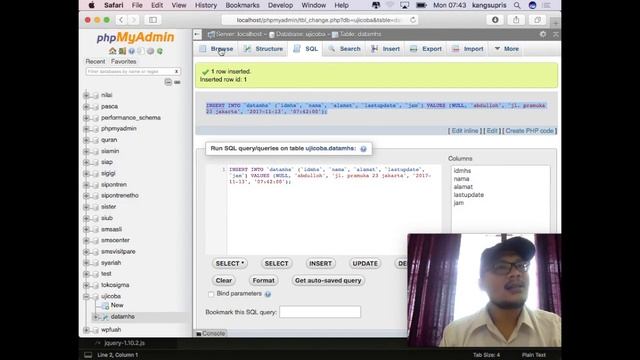Switch to the Structure tab
Screen dimensions: 640x360
click(263, 49)
